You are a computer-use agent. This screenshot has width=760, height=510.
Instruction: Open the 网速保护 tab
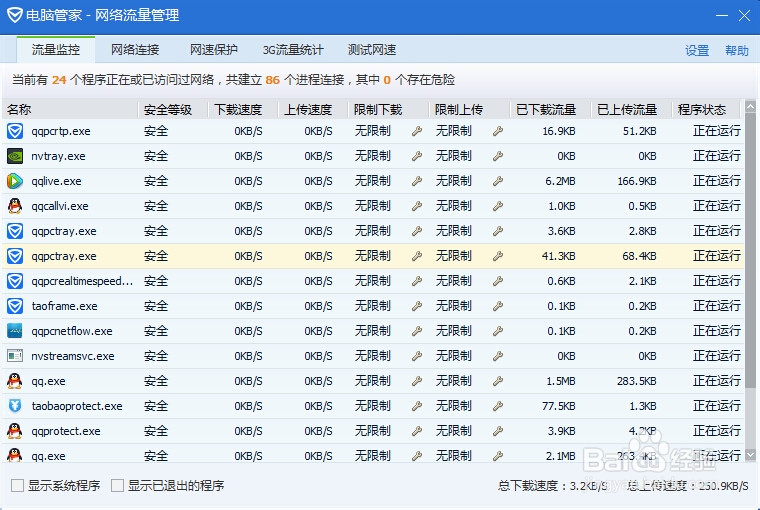(214, 49)
